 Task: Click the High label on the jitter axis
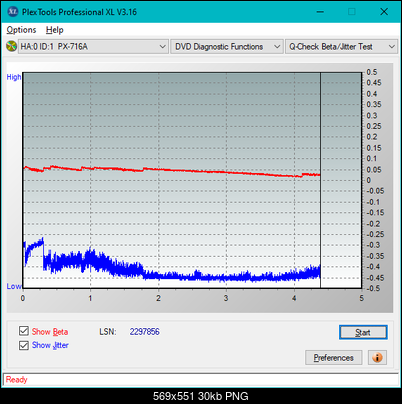point(14,77)
